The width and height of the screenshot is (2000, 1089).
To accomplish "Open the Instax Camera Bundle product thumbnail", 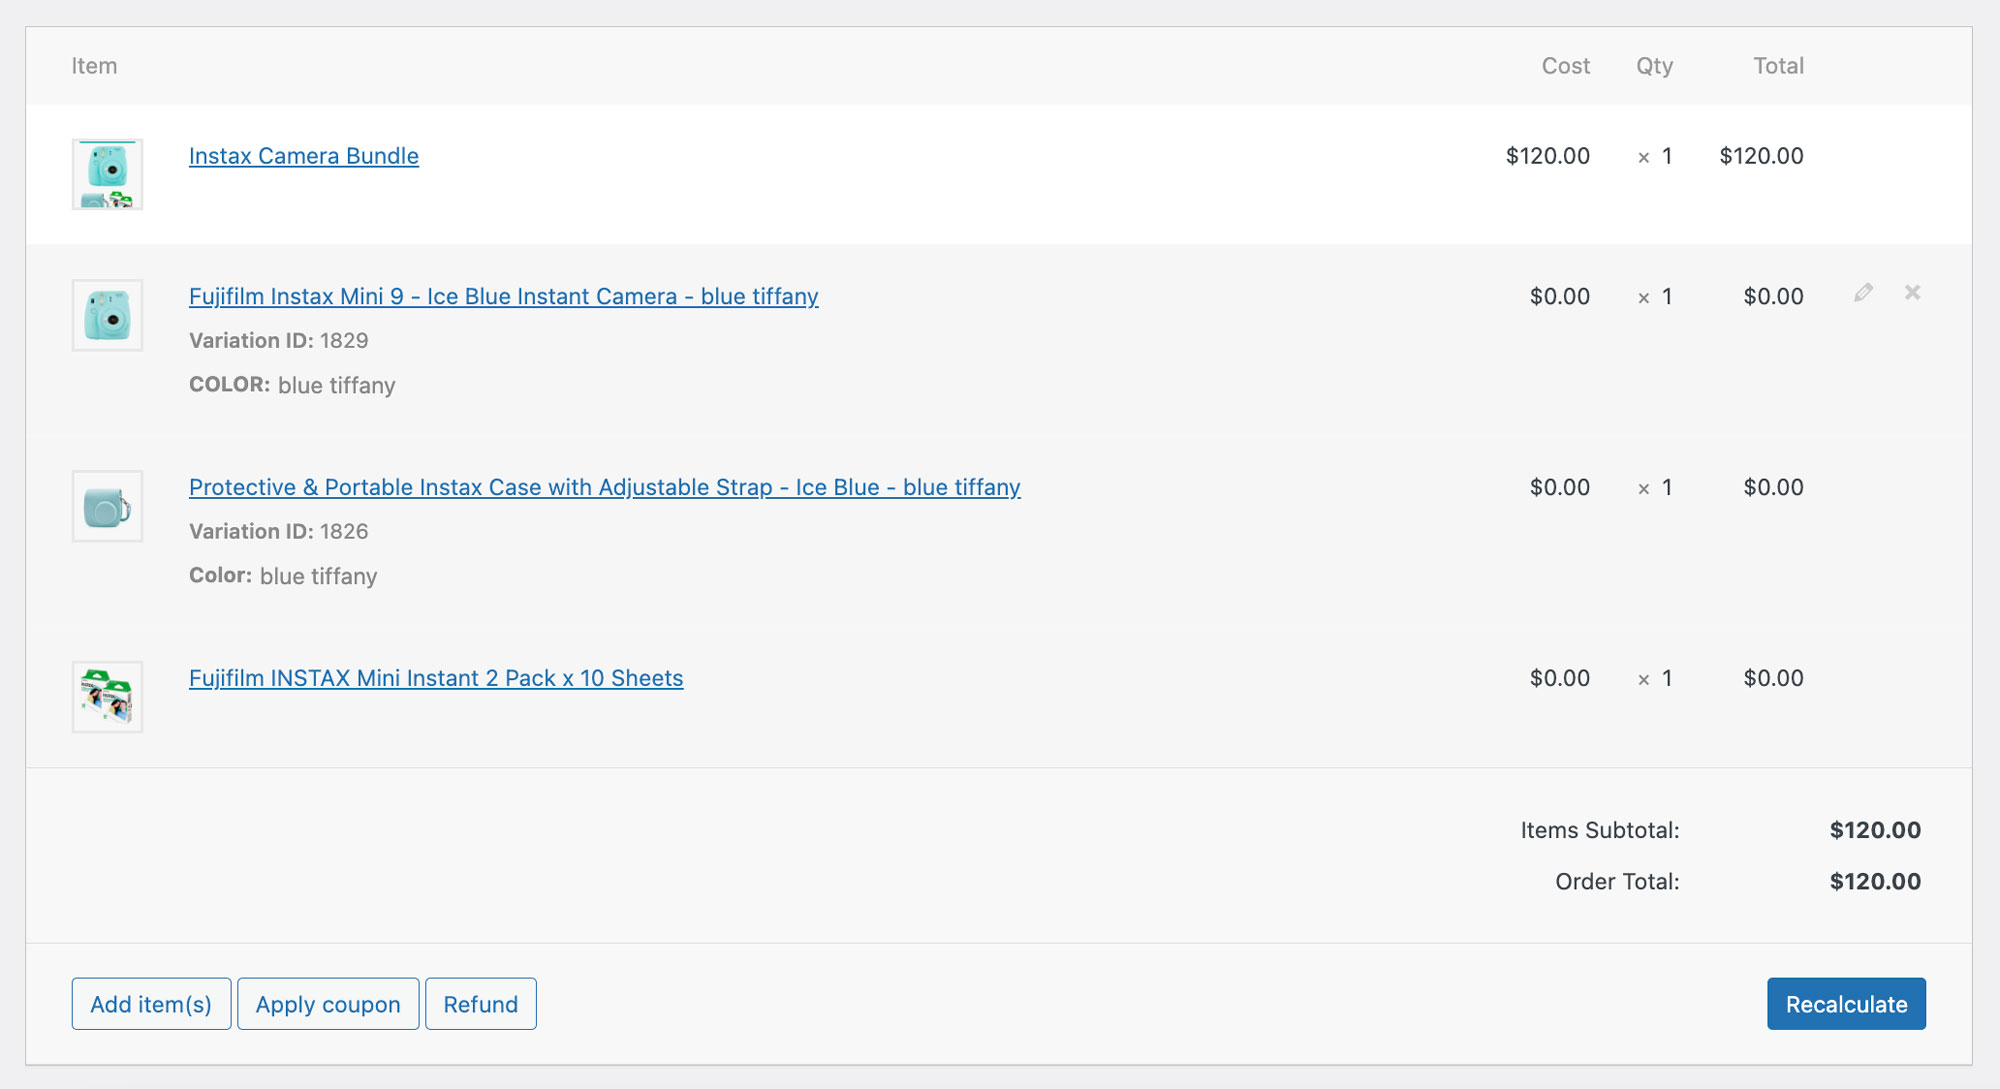I will tap(107, 174).
